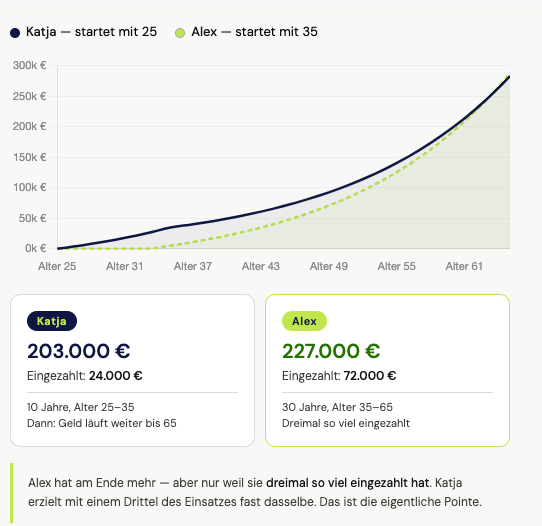Click the 'Alter 31' x-axis label
Screen dimensions: 542x526
point(124,266)
